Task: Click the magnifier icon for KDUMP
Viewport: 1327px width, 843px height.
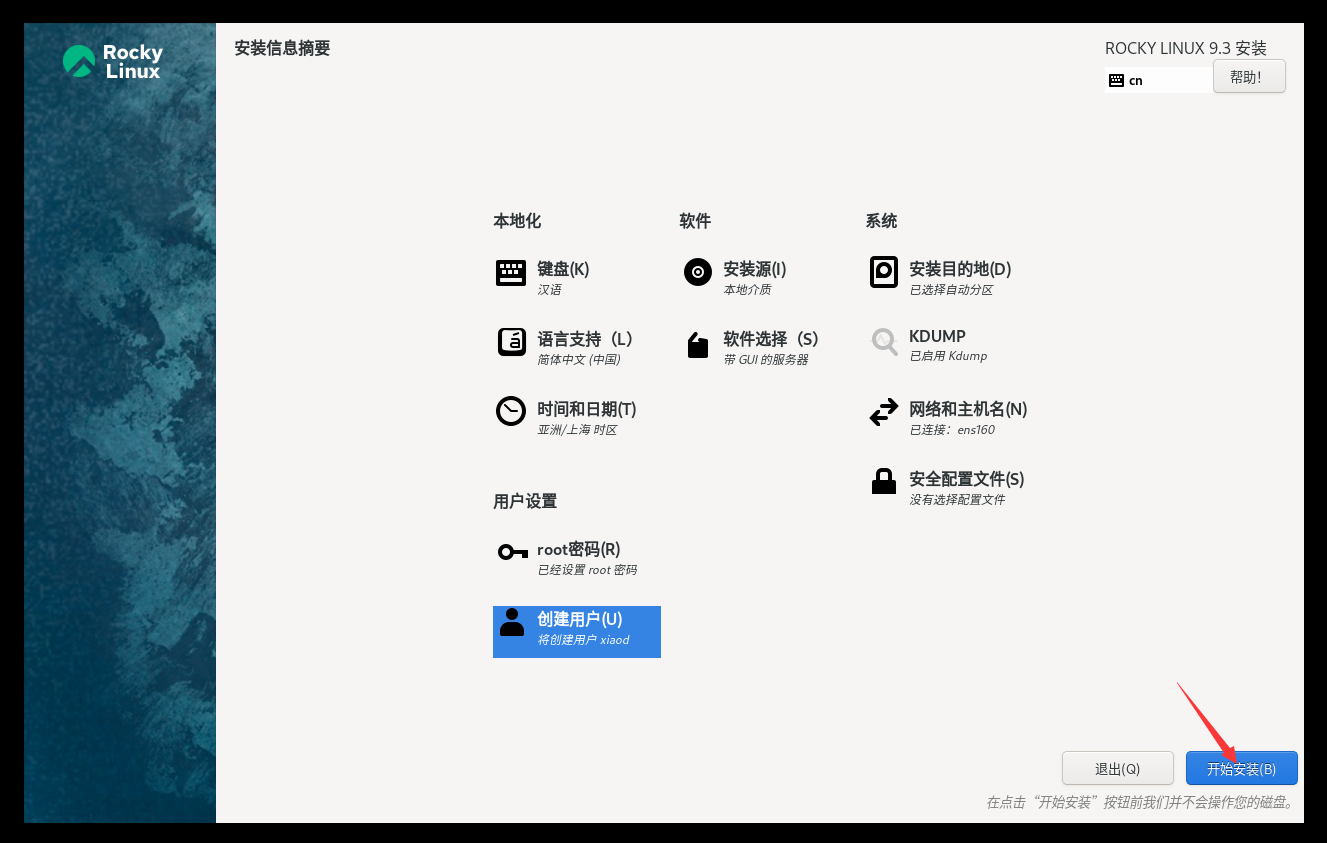Action: point(884,342)
